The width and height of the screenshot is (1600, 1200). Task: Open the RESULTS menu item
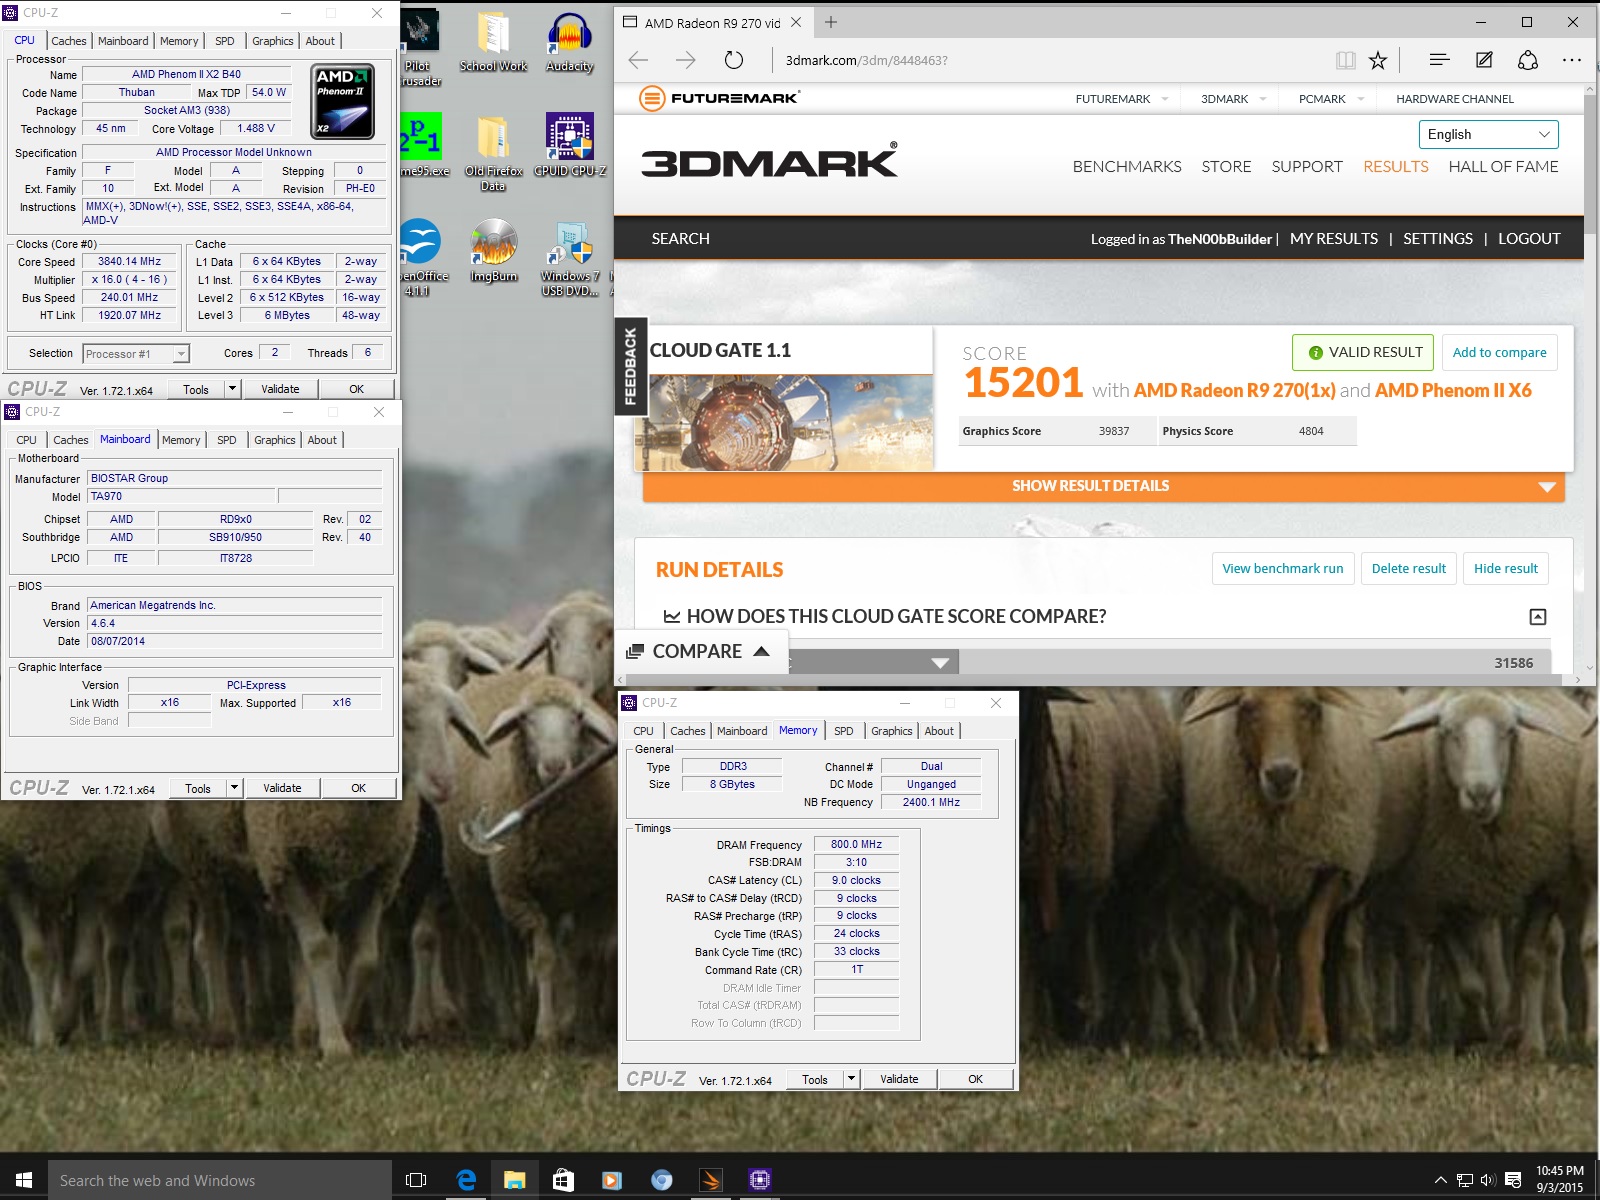point(1396,167)
